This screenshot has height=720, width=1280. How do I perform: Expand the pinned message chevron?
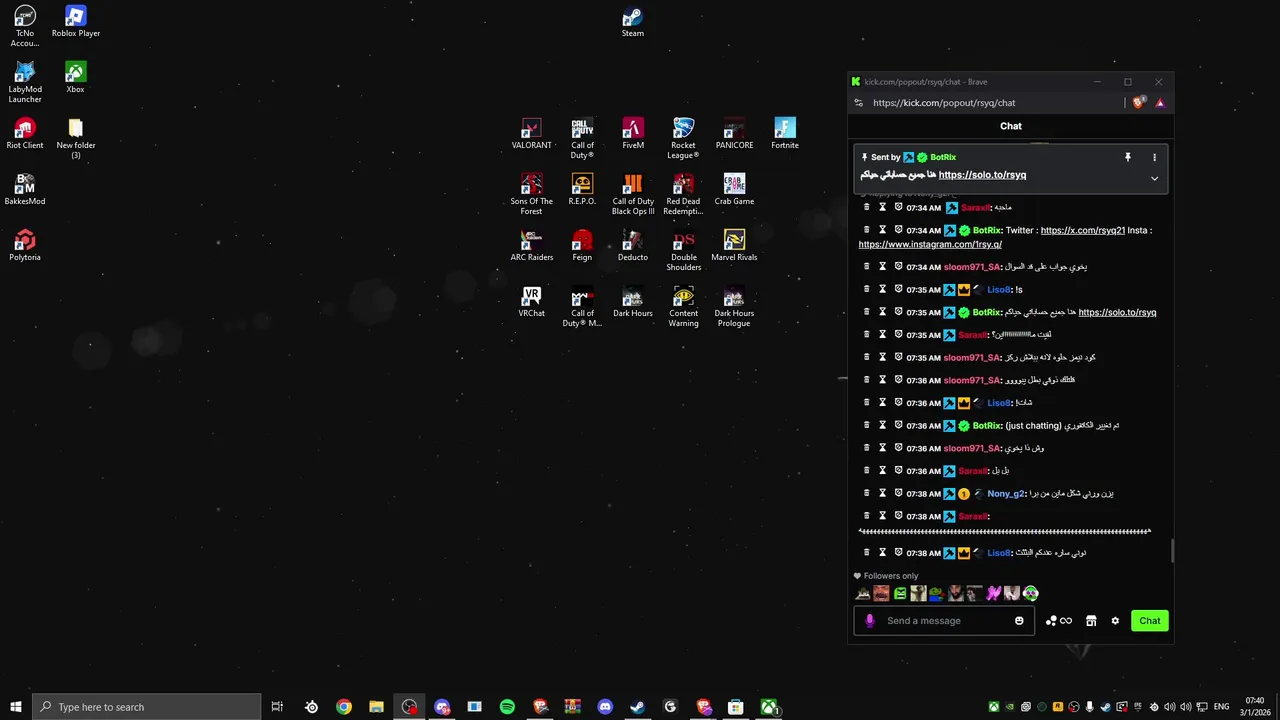click(1154, 179)
